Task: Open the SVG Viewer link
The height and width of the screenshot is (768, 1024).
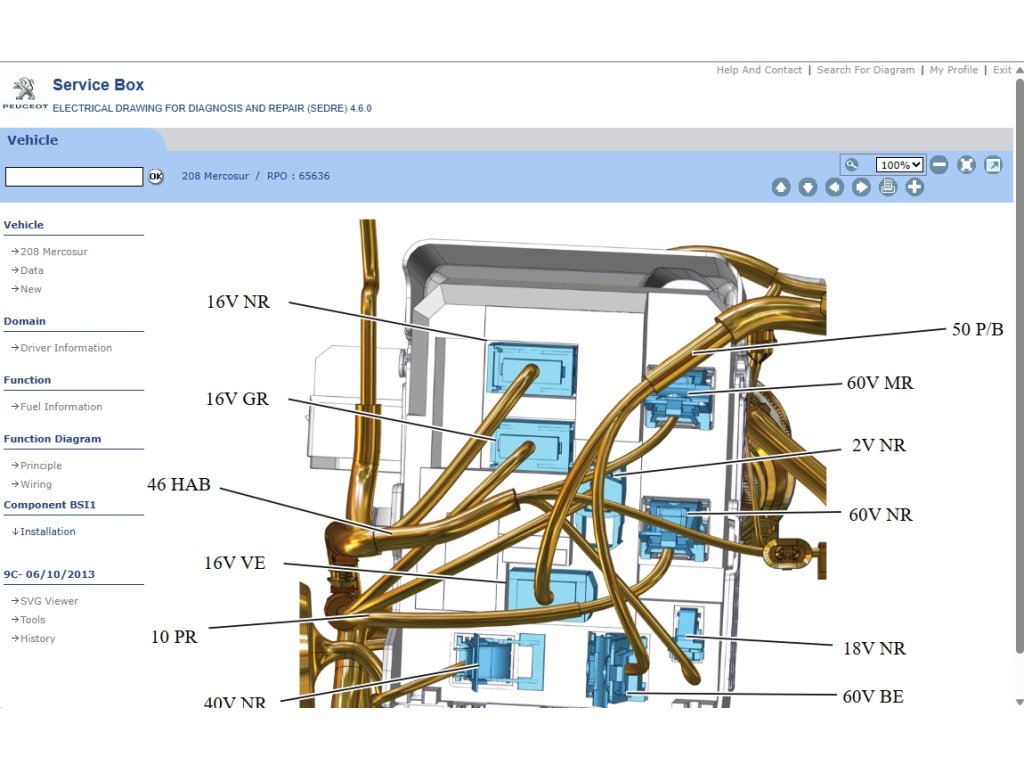Action: tap(49, 601)
